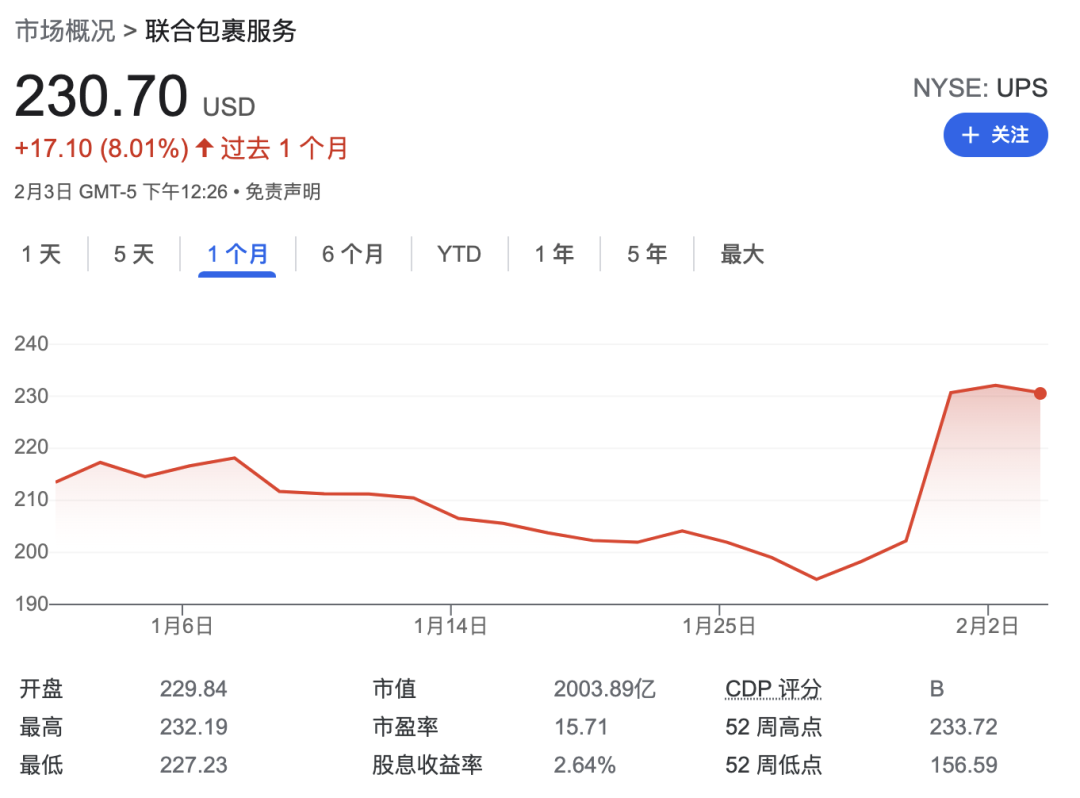Choose the YTD range tab

[x=459, y=254]
